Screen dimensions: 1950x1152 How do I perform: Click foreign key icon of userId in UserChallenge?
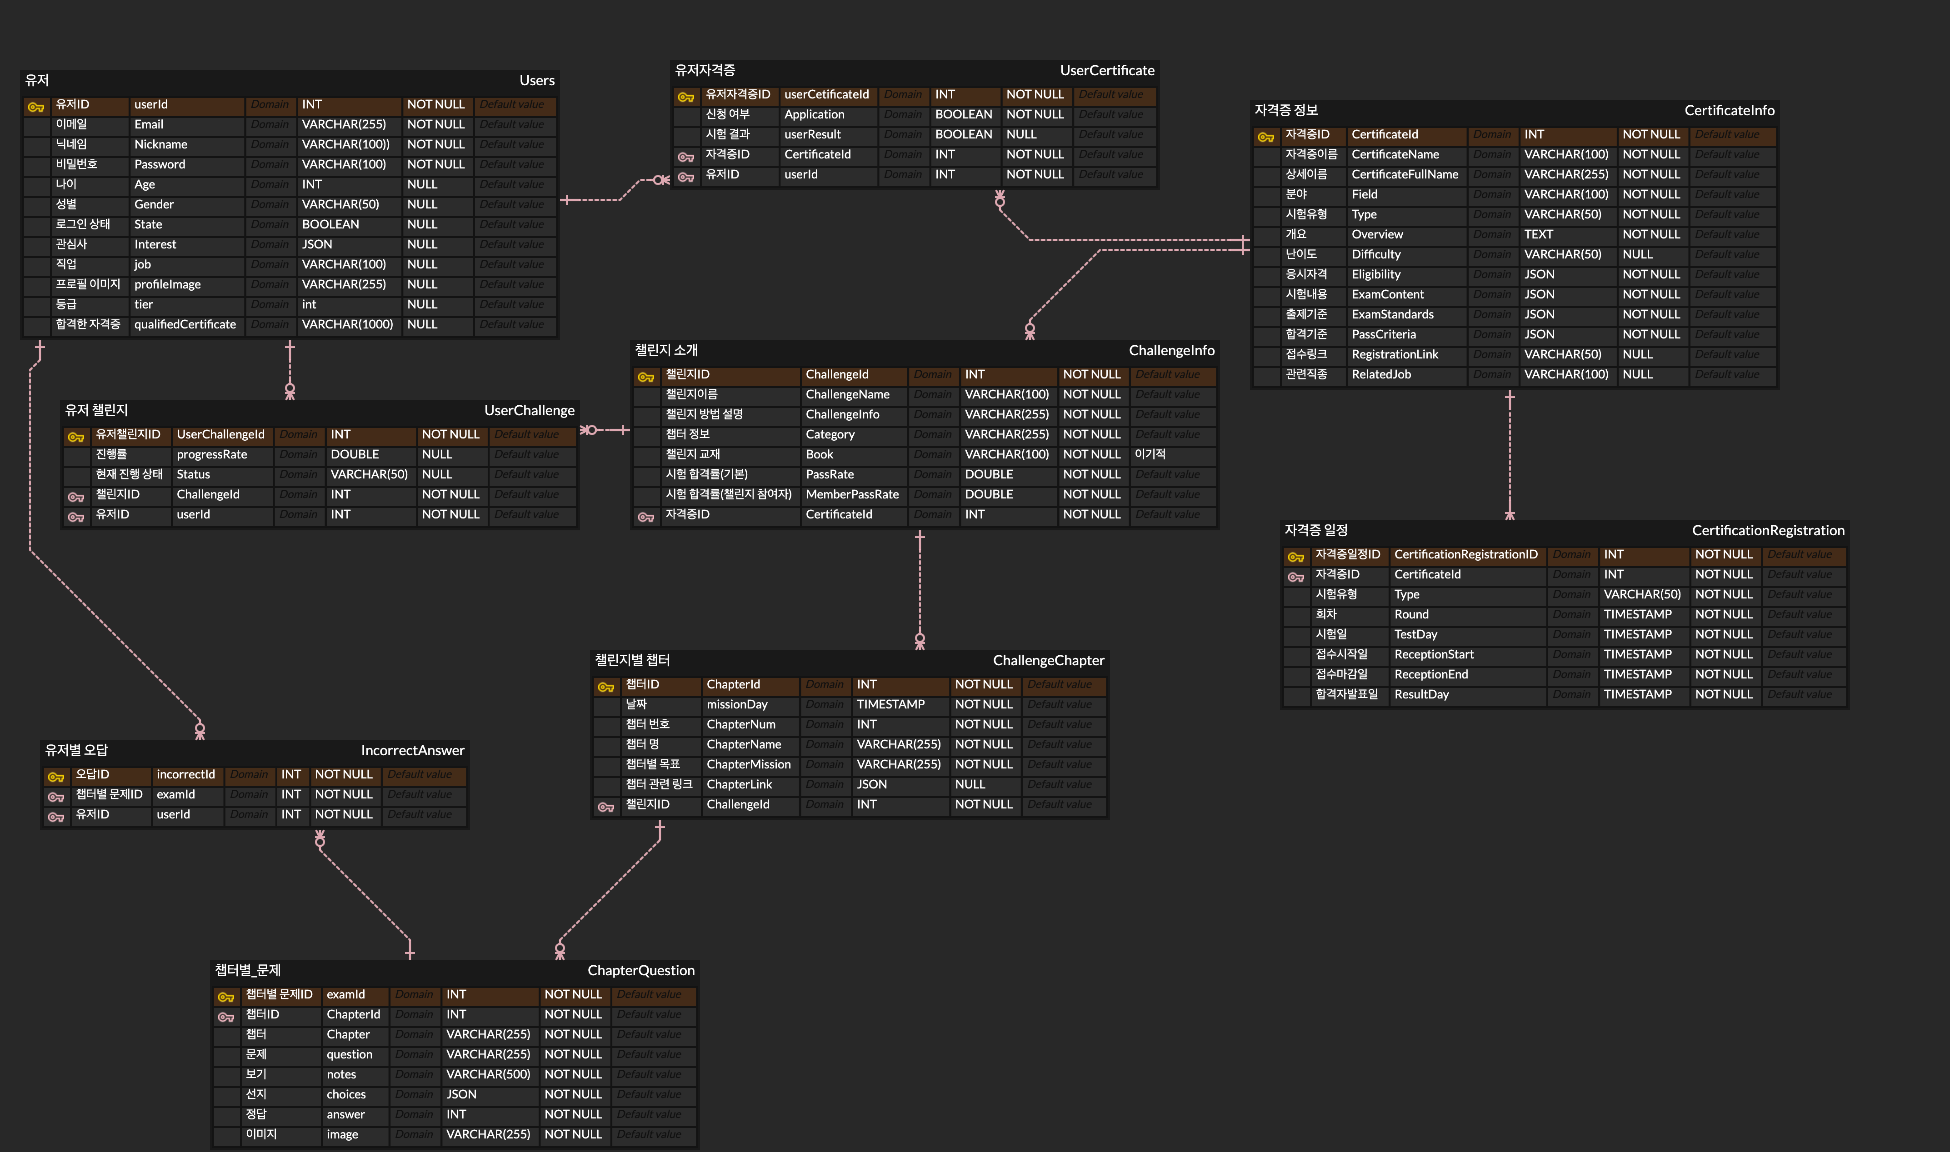tap(76, 516)
